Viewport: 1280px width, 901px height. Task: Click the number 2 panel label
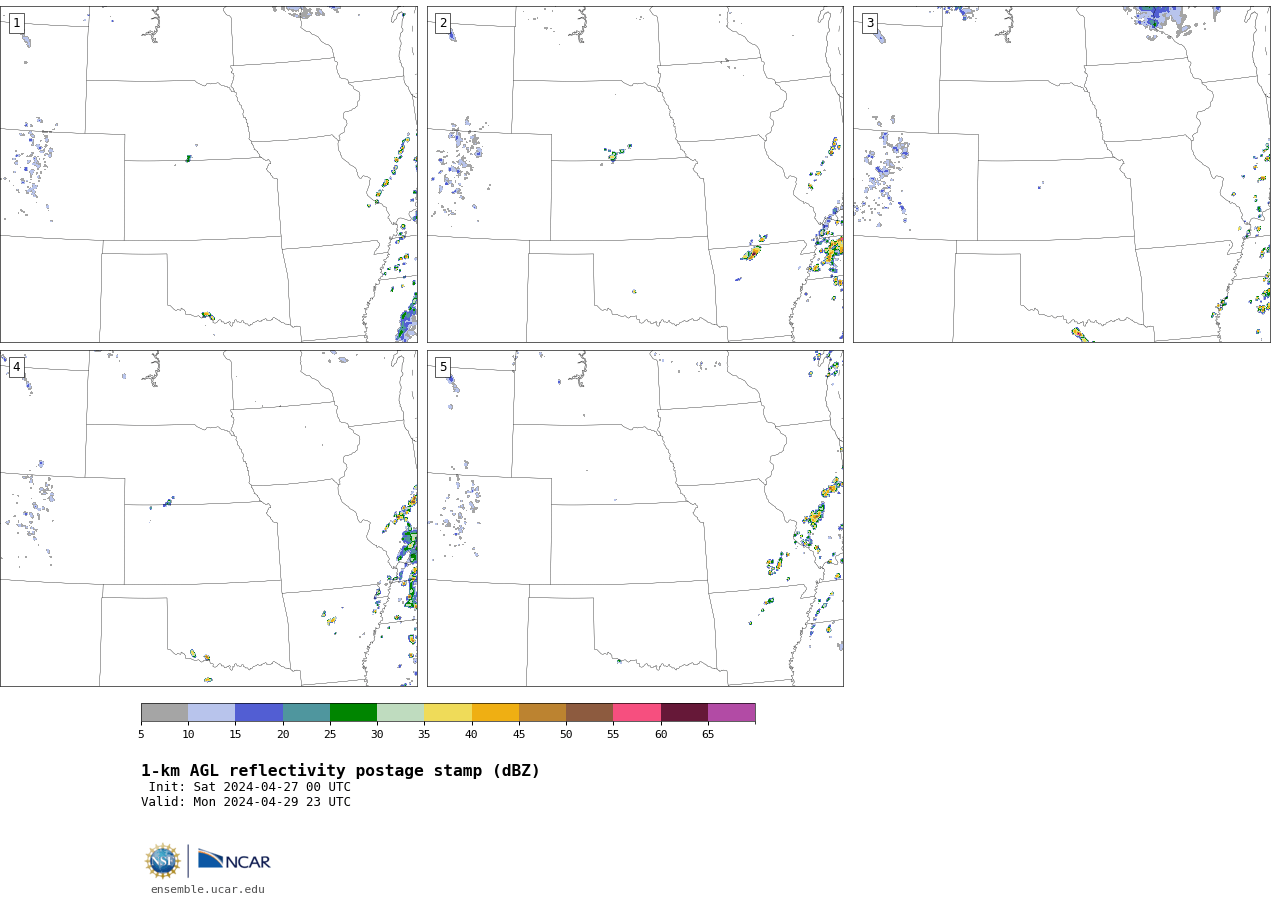[x=443, y=23]
